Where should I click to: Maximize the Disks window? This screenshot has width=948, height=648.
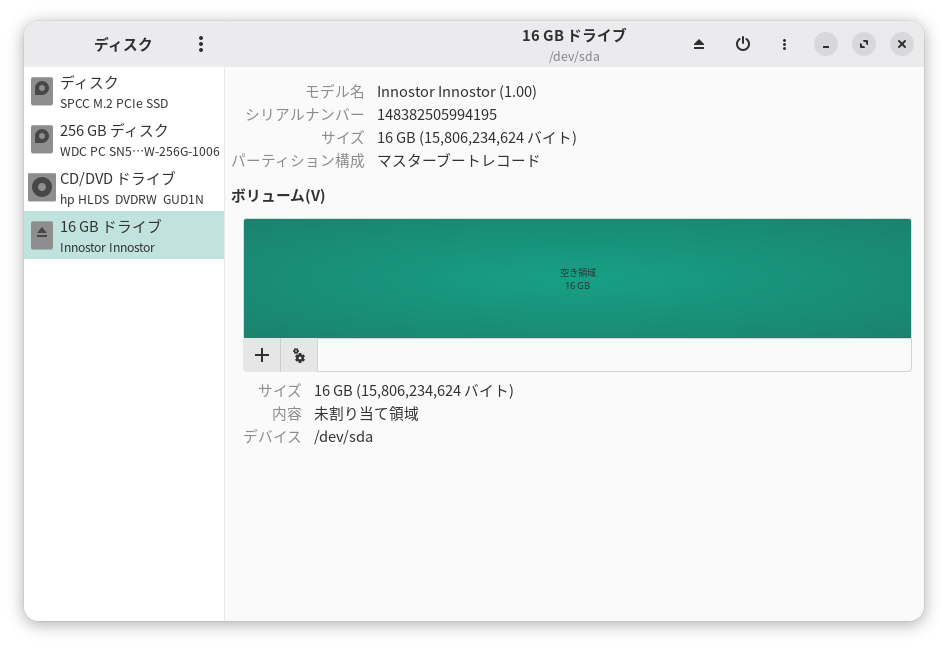863,44
